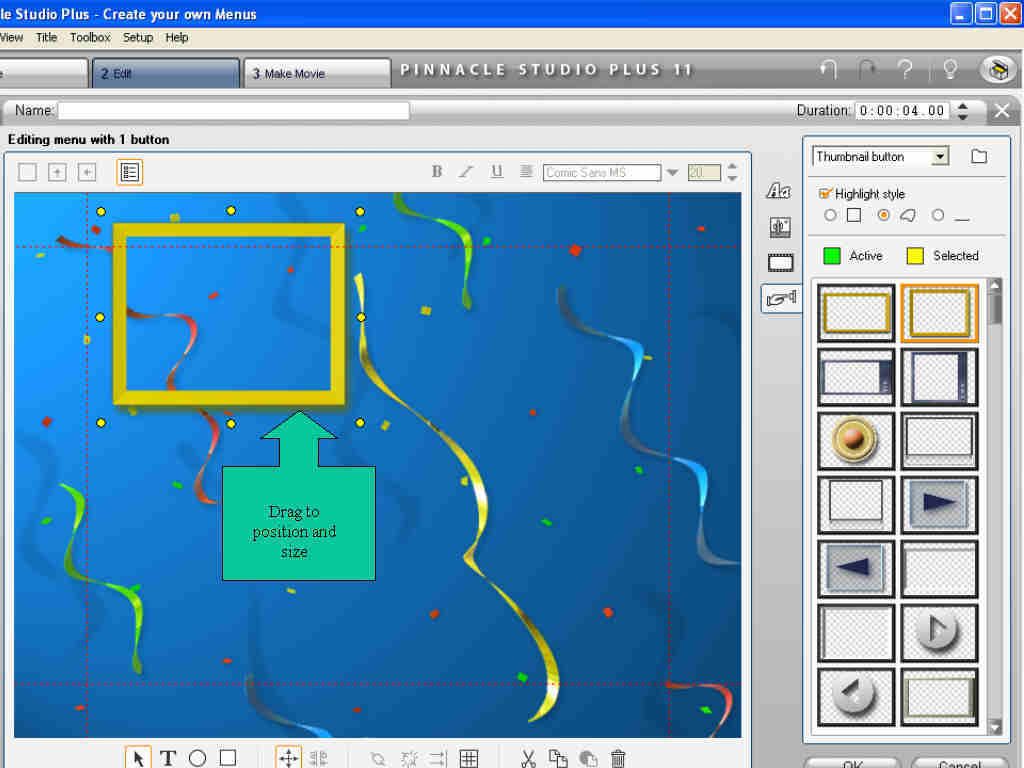This screenshot has height=768, width=1024.
Task: Delete object with trash can icon
Action: (618, 758)
